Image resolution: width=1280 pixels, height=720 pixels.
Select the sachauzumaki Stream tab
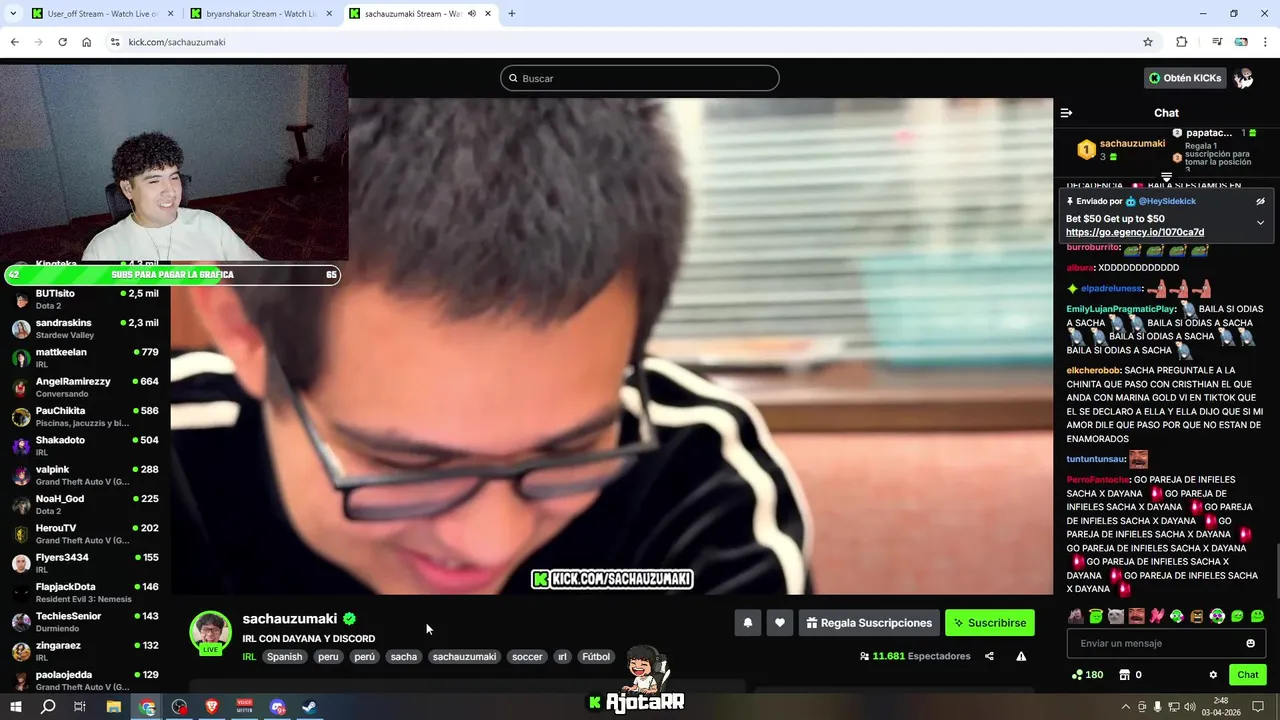pyautogui.click(x=420, y=14)
